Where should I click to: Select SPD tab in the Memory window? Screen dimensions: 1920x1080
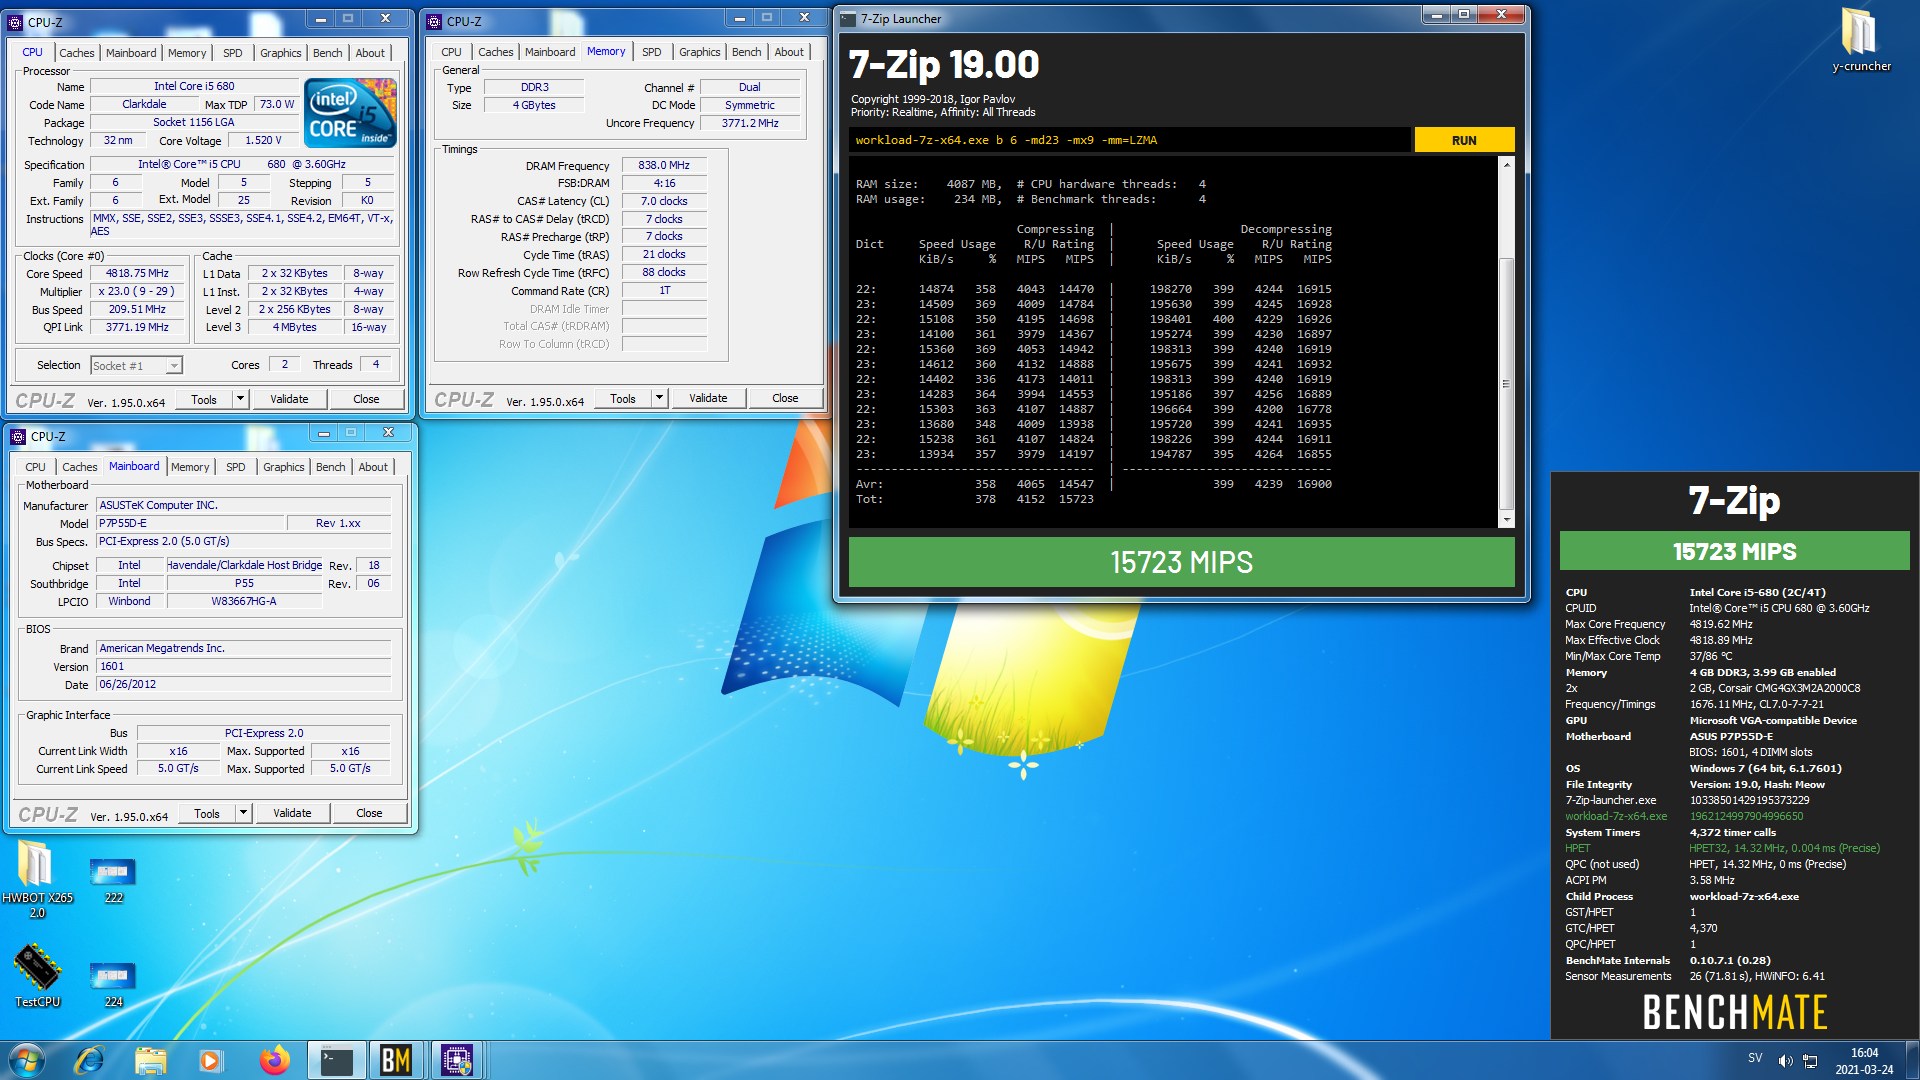click(x=651, y=52)
